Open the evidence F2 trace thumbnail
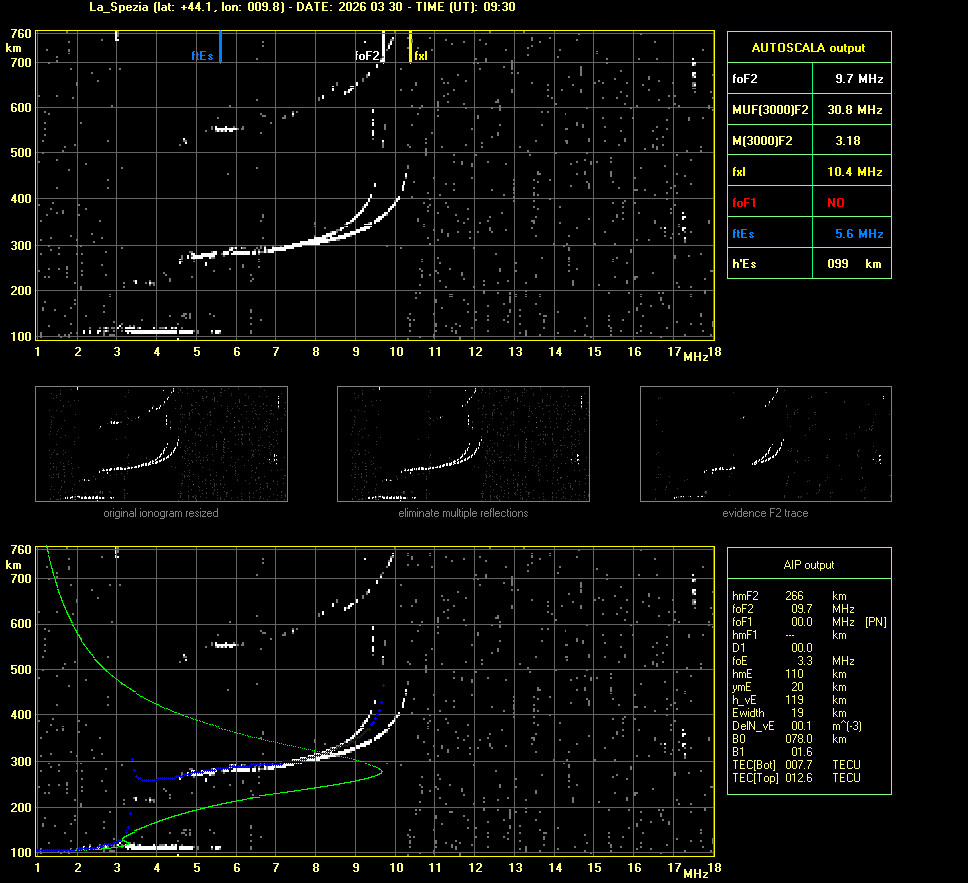This screenshot has height=883, width=968. 765,444
